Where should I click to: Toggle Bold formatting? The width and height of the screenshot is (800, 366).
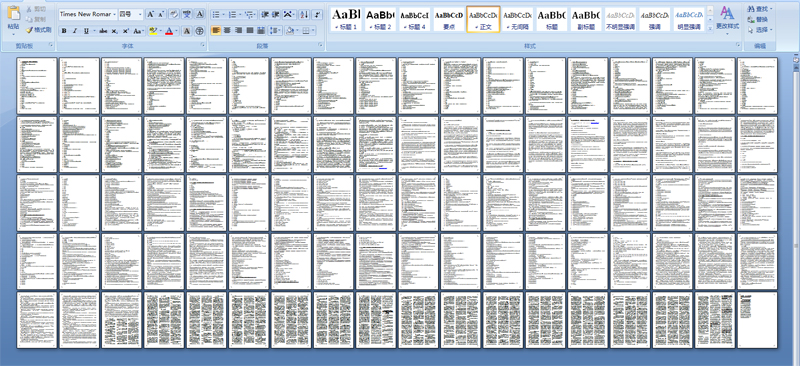64,31
